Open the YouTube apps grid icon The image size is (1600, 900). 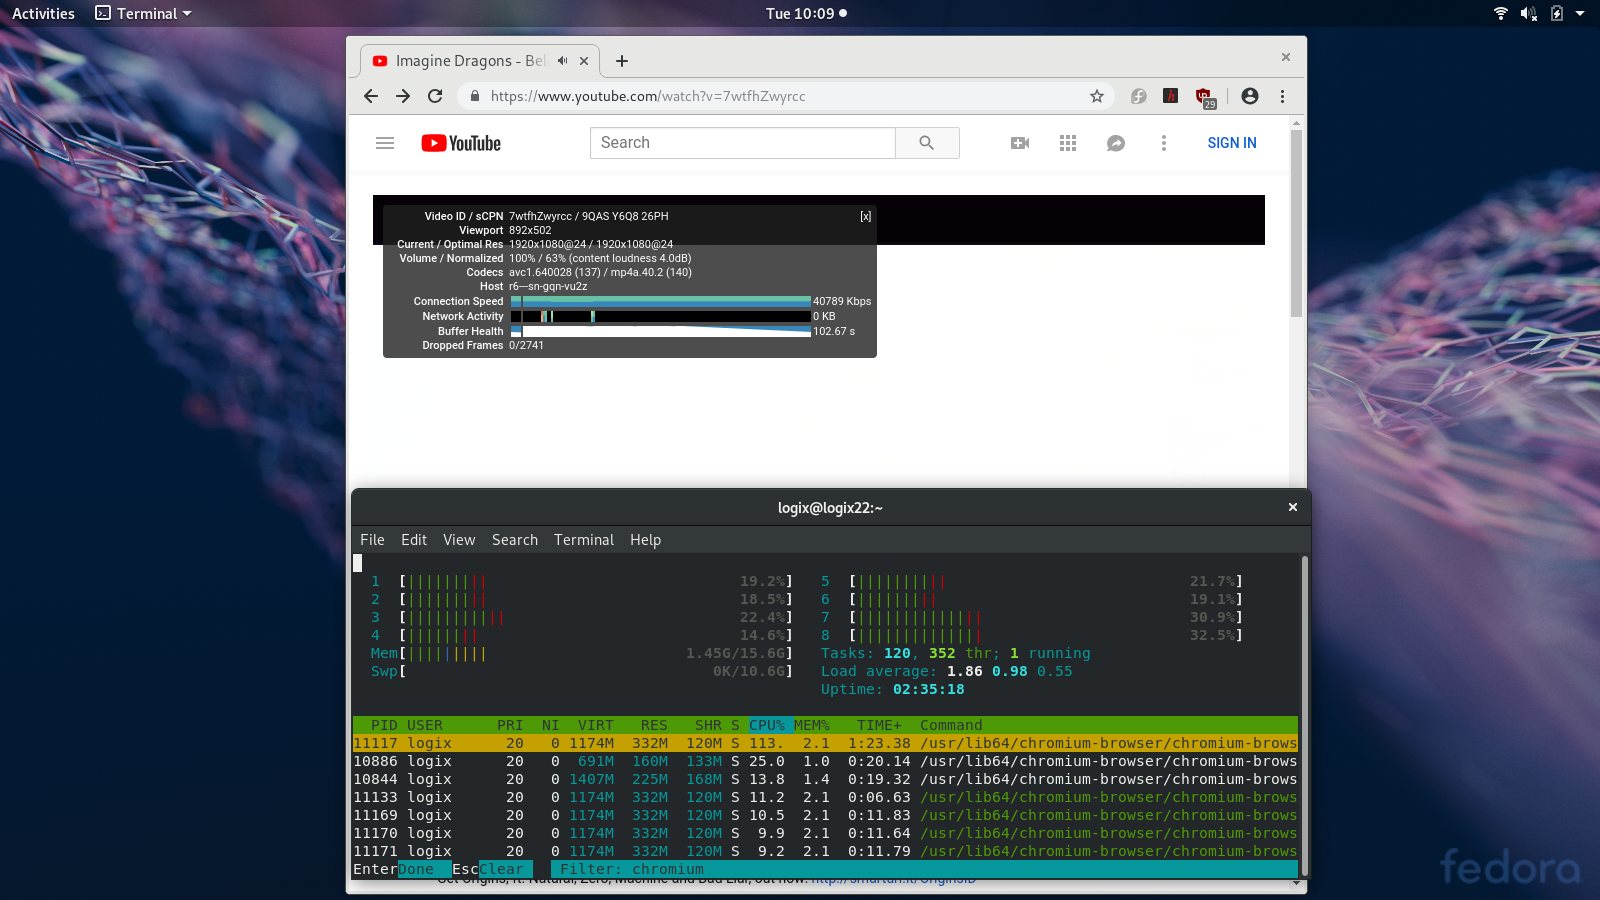pyautogui.click(x=1067, y=143)
